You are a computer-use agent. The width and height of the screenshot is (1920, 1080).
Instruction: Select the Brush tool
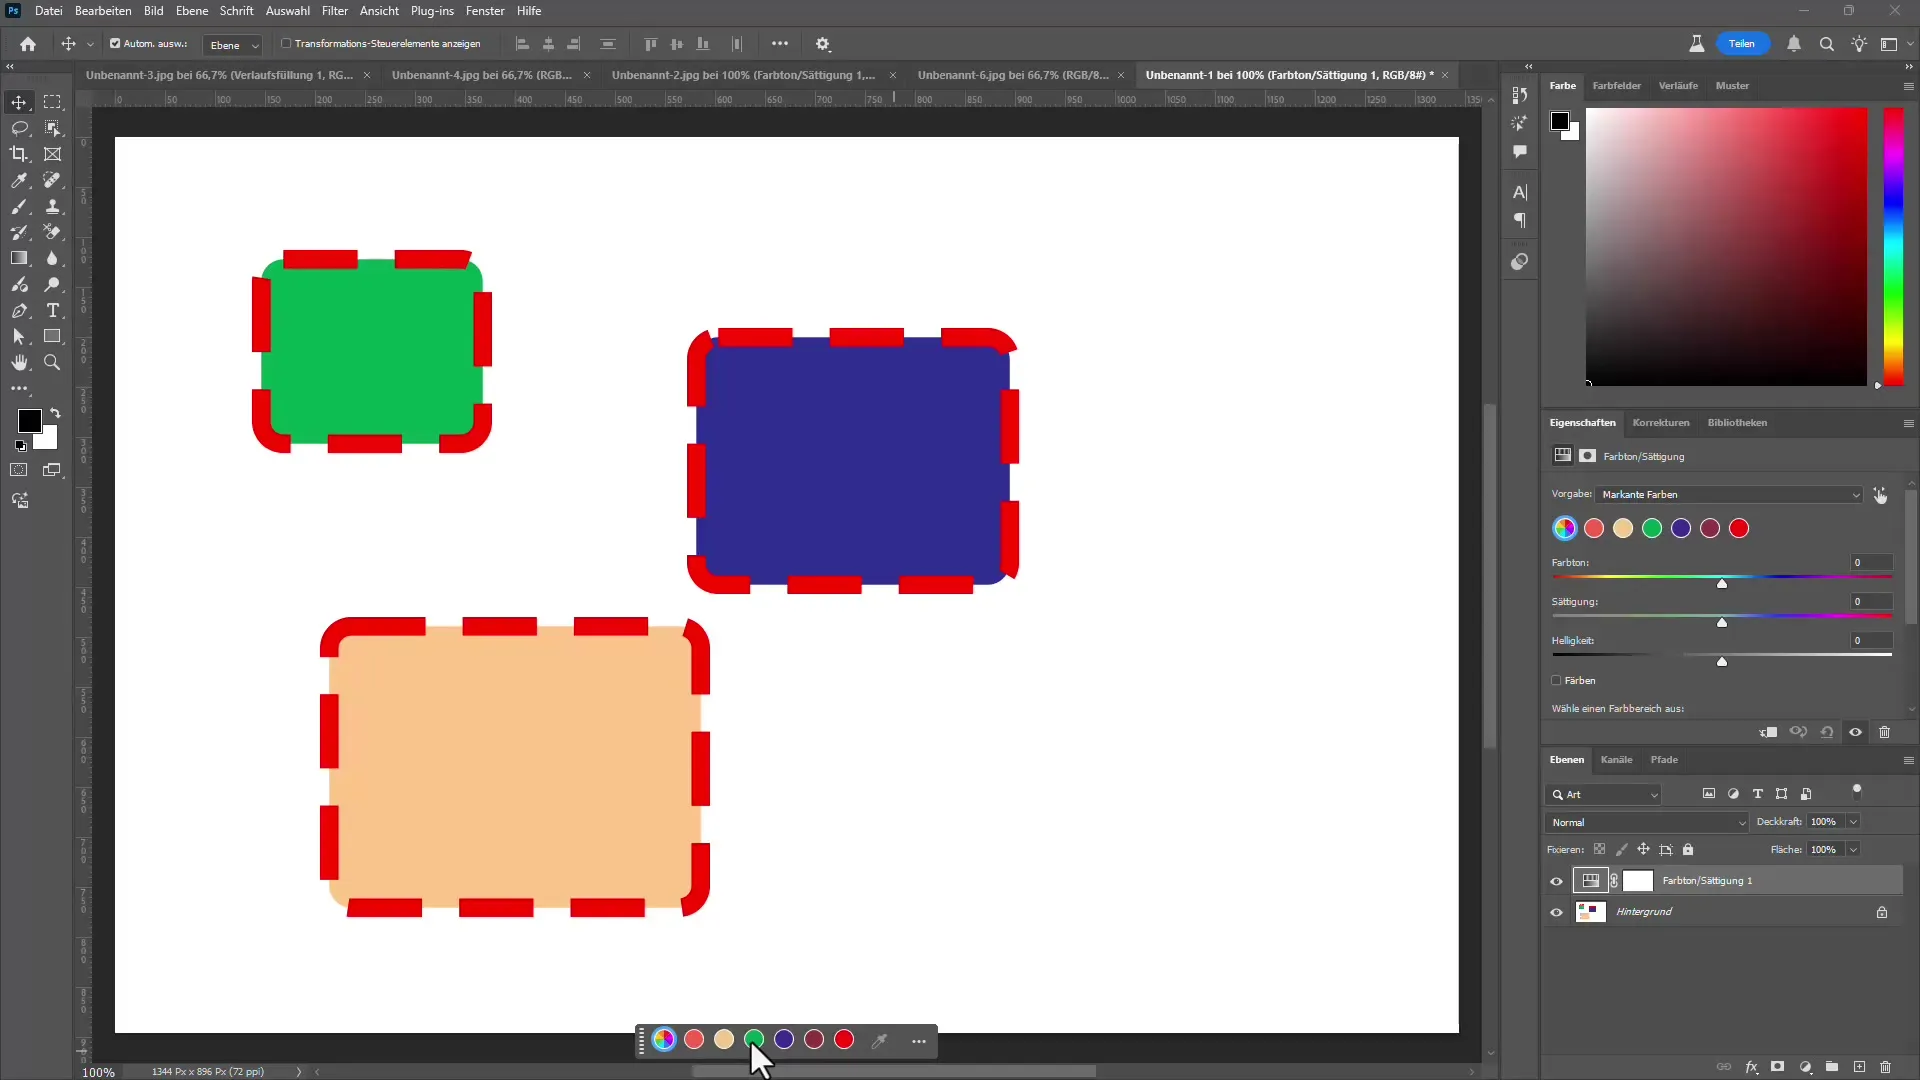[x=19, y=206]
